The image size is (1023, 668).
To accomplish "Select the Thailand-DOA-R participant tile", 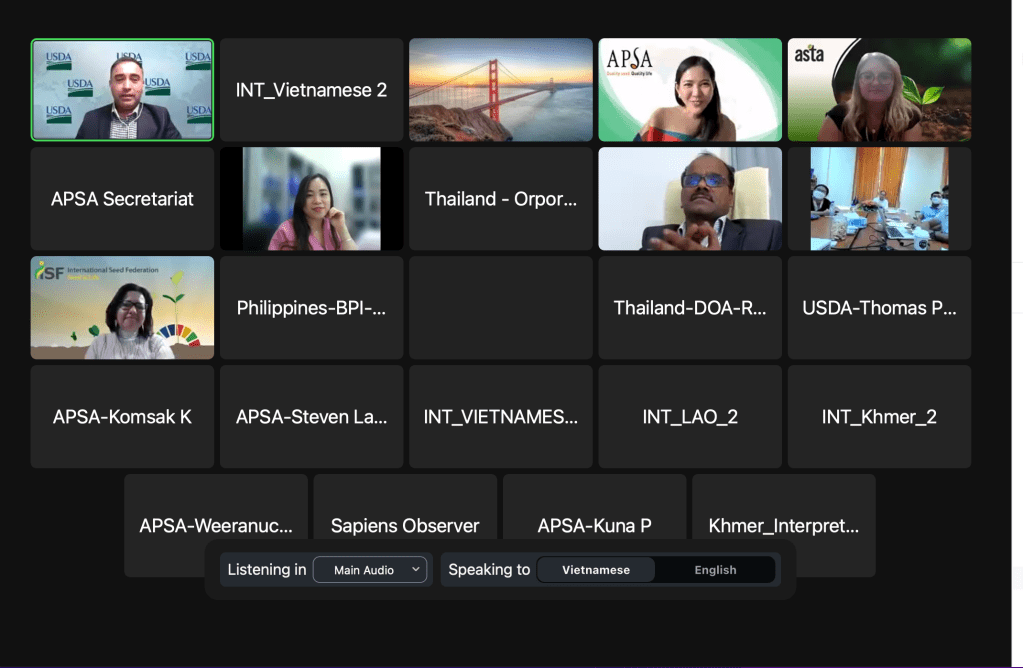I will tap(690, 308).
